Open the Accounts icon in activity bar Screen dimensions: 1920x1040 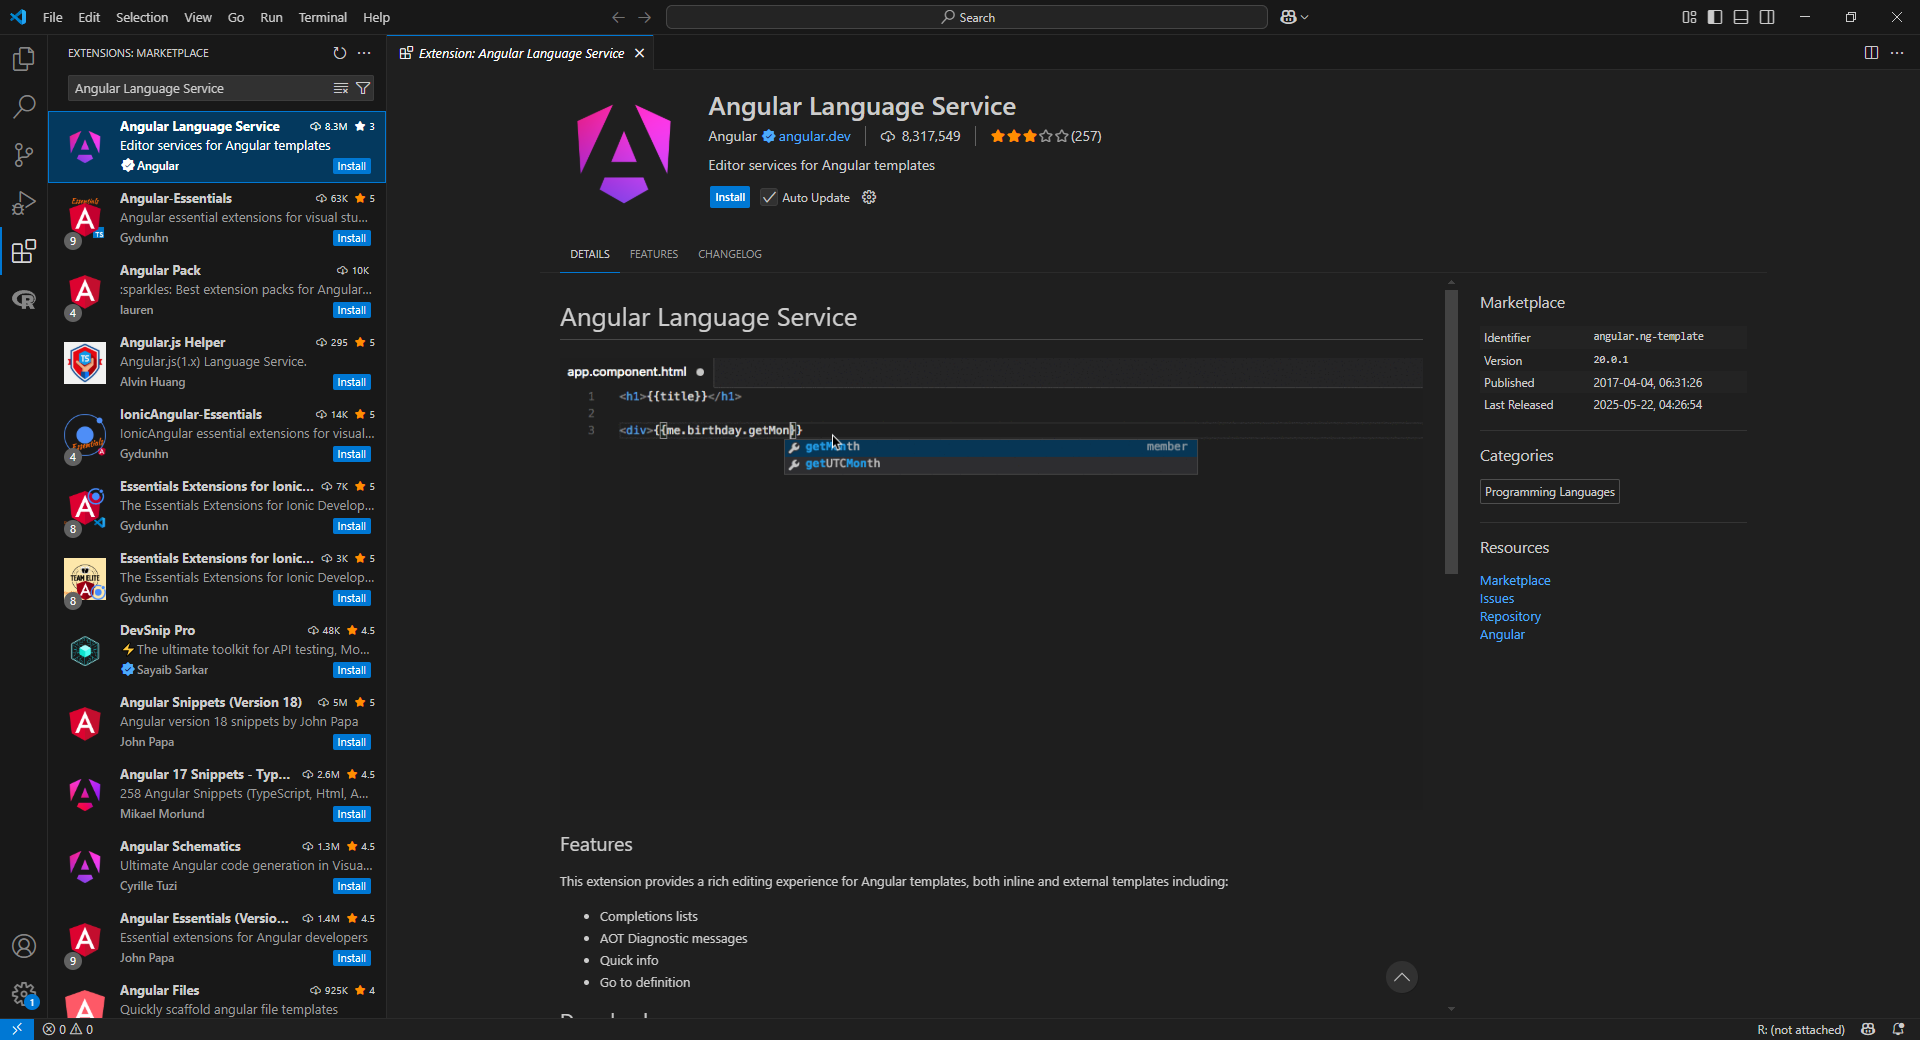click(23, 946)
